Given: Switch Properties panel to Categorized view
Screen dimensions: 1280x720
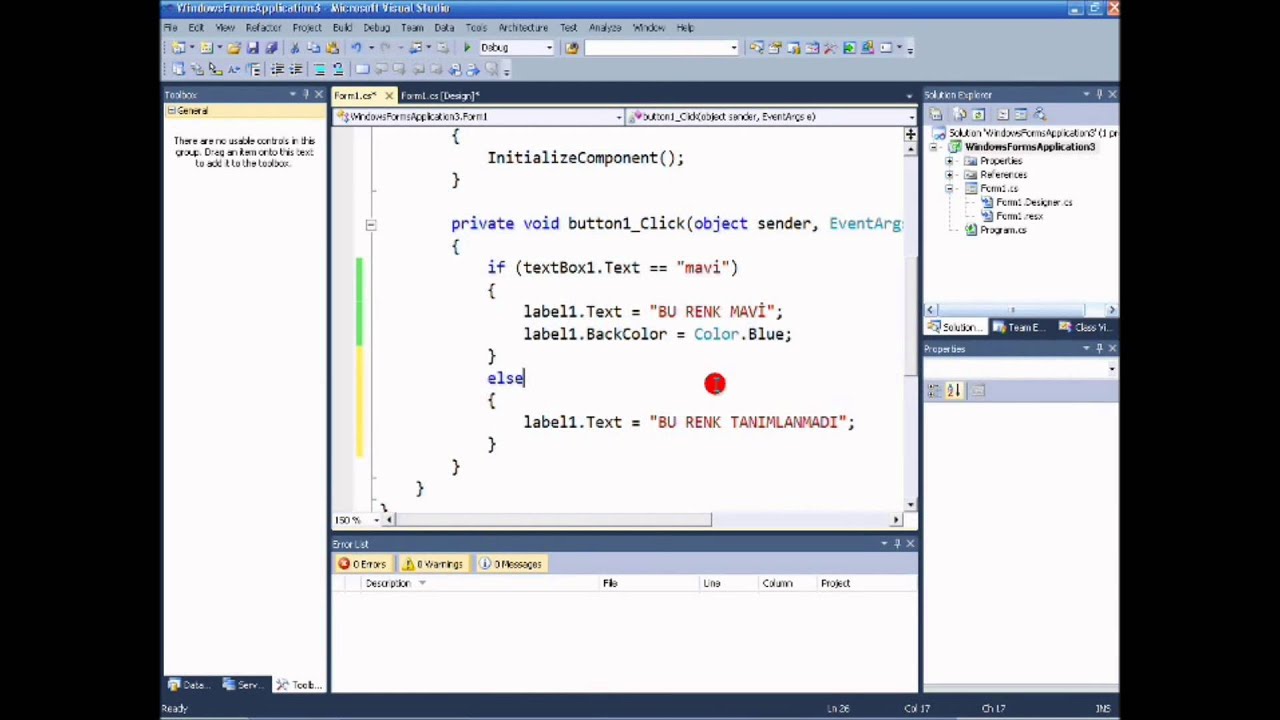Looking at the screenshot, I should pos(934,391).
